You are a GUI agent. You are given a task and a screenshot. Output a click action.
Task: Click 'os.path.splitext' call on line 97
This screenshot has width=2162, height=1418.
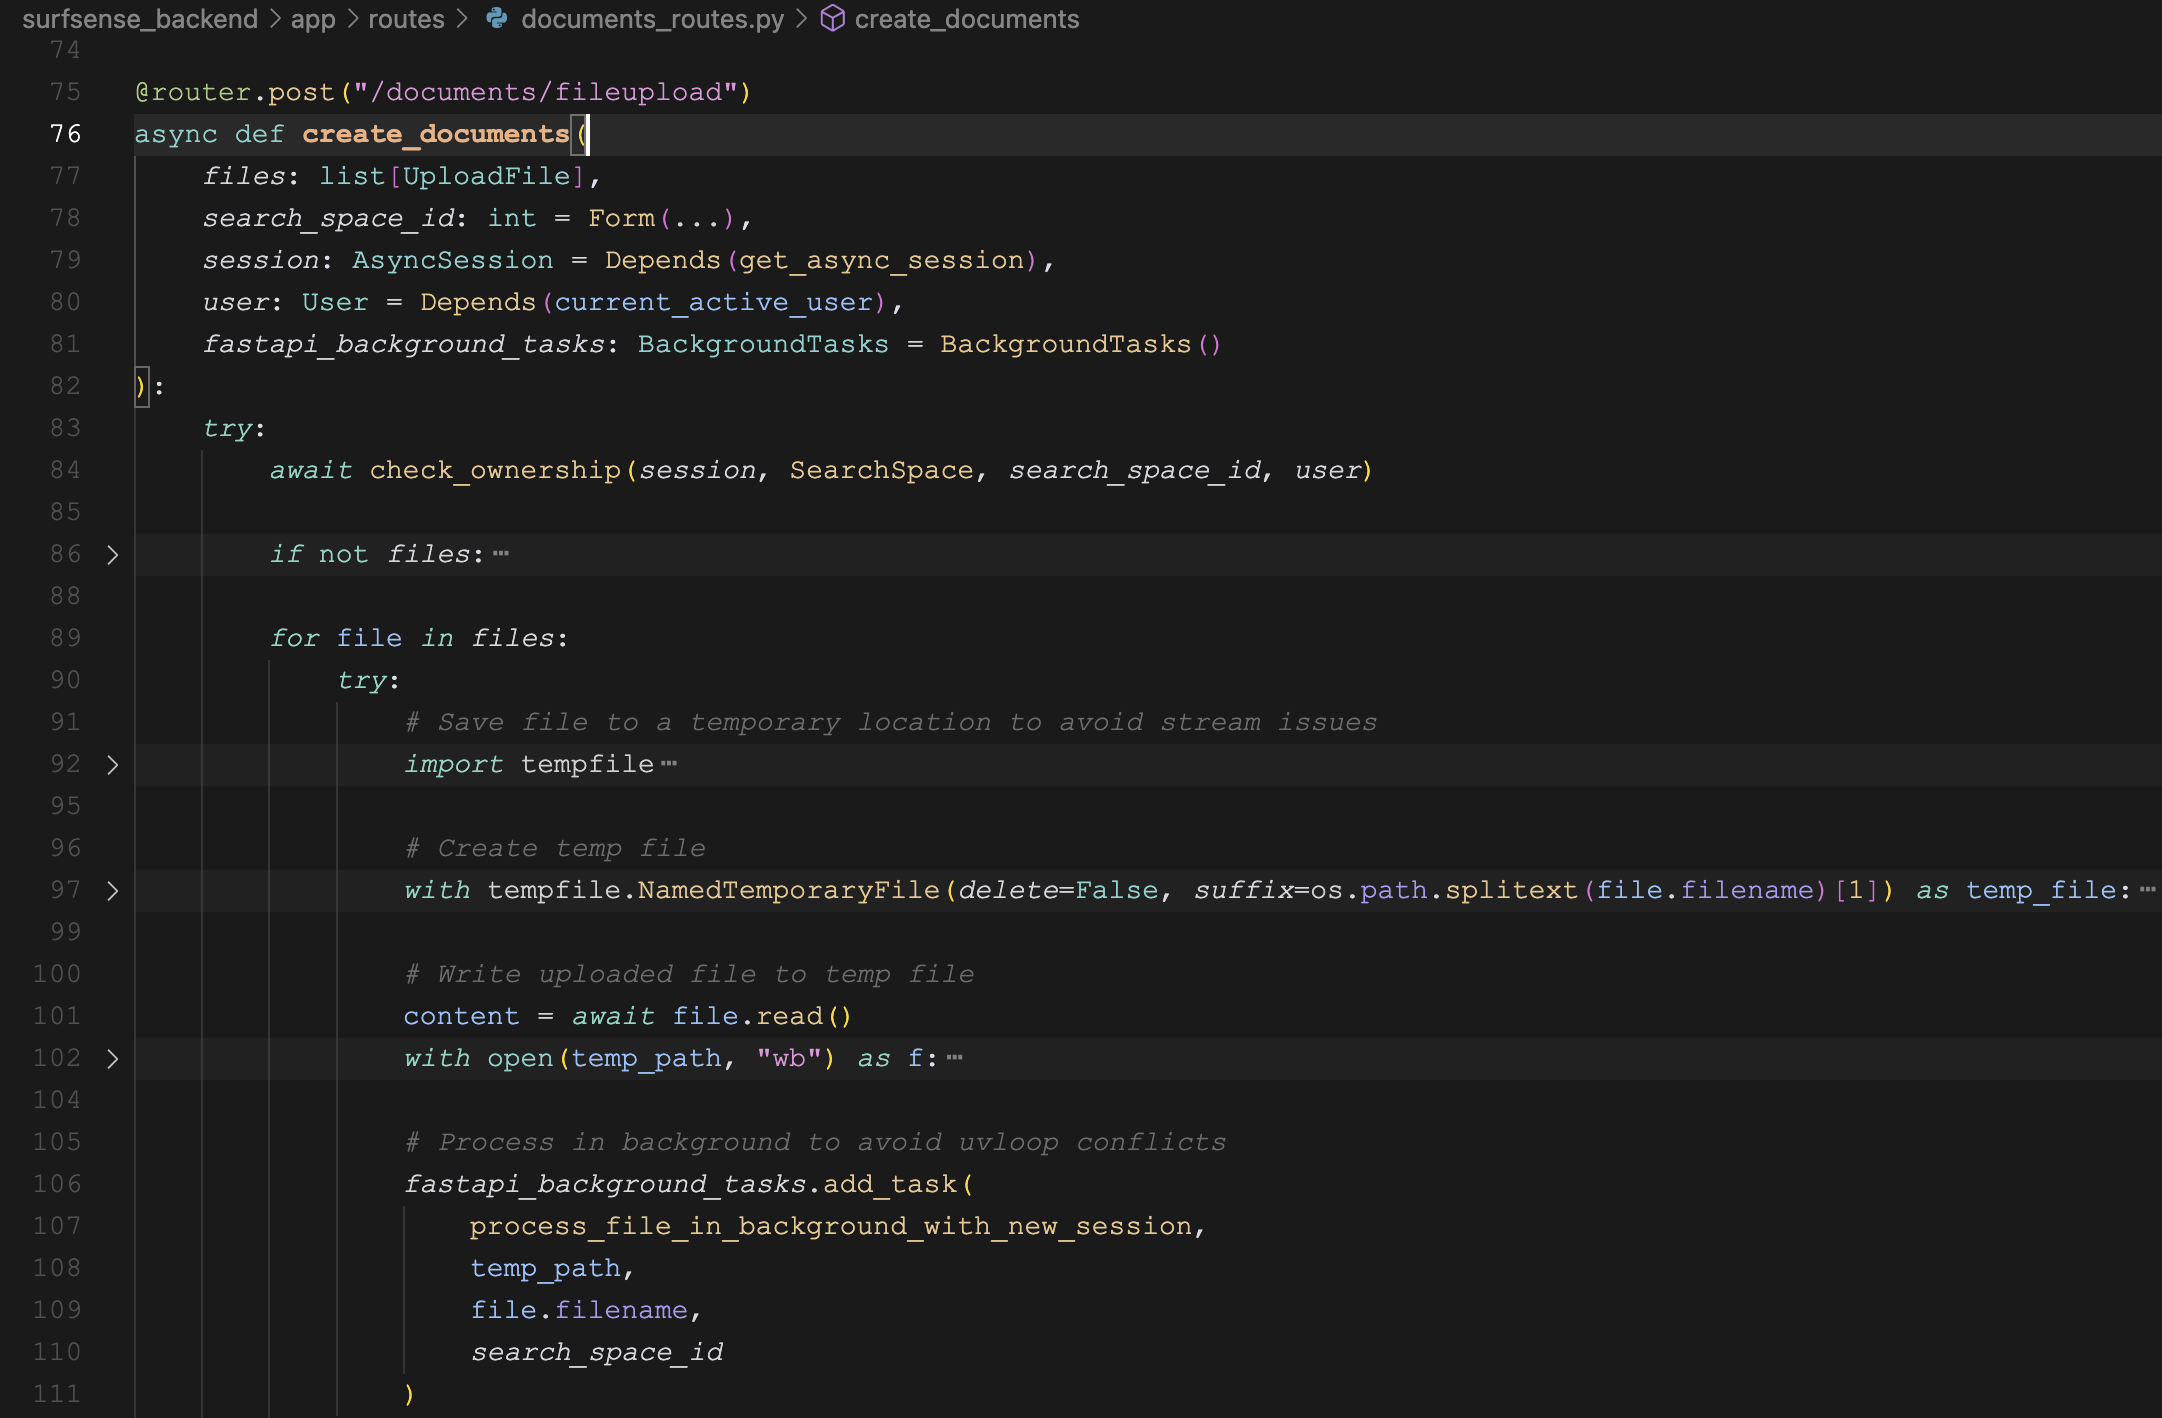point(1443,890)
